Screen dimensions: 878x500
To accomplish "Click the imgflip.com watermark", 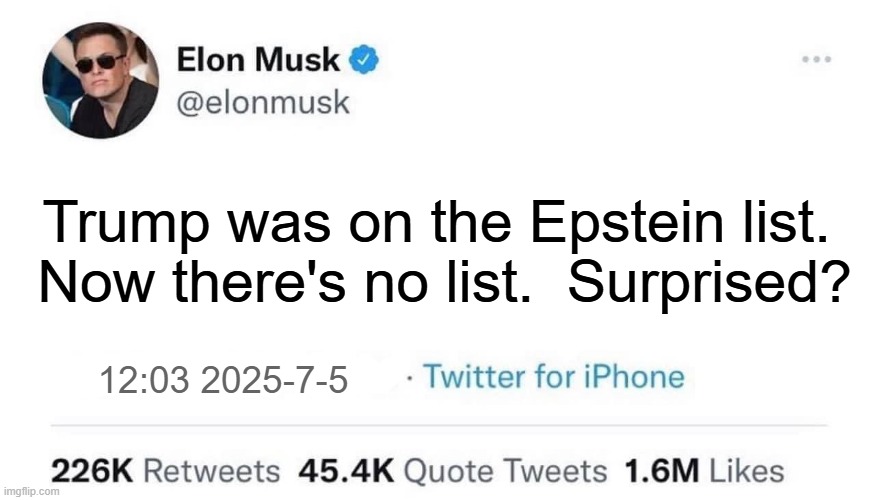I will pos(30,492).
